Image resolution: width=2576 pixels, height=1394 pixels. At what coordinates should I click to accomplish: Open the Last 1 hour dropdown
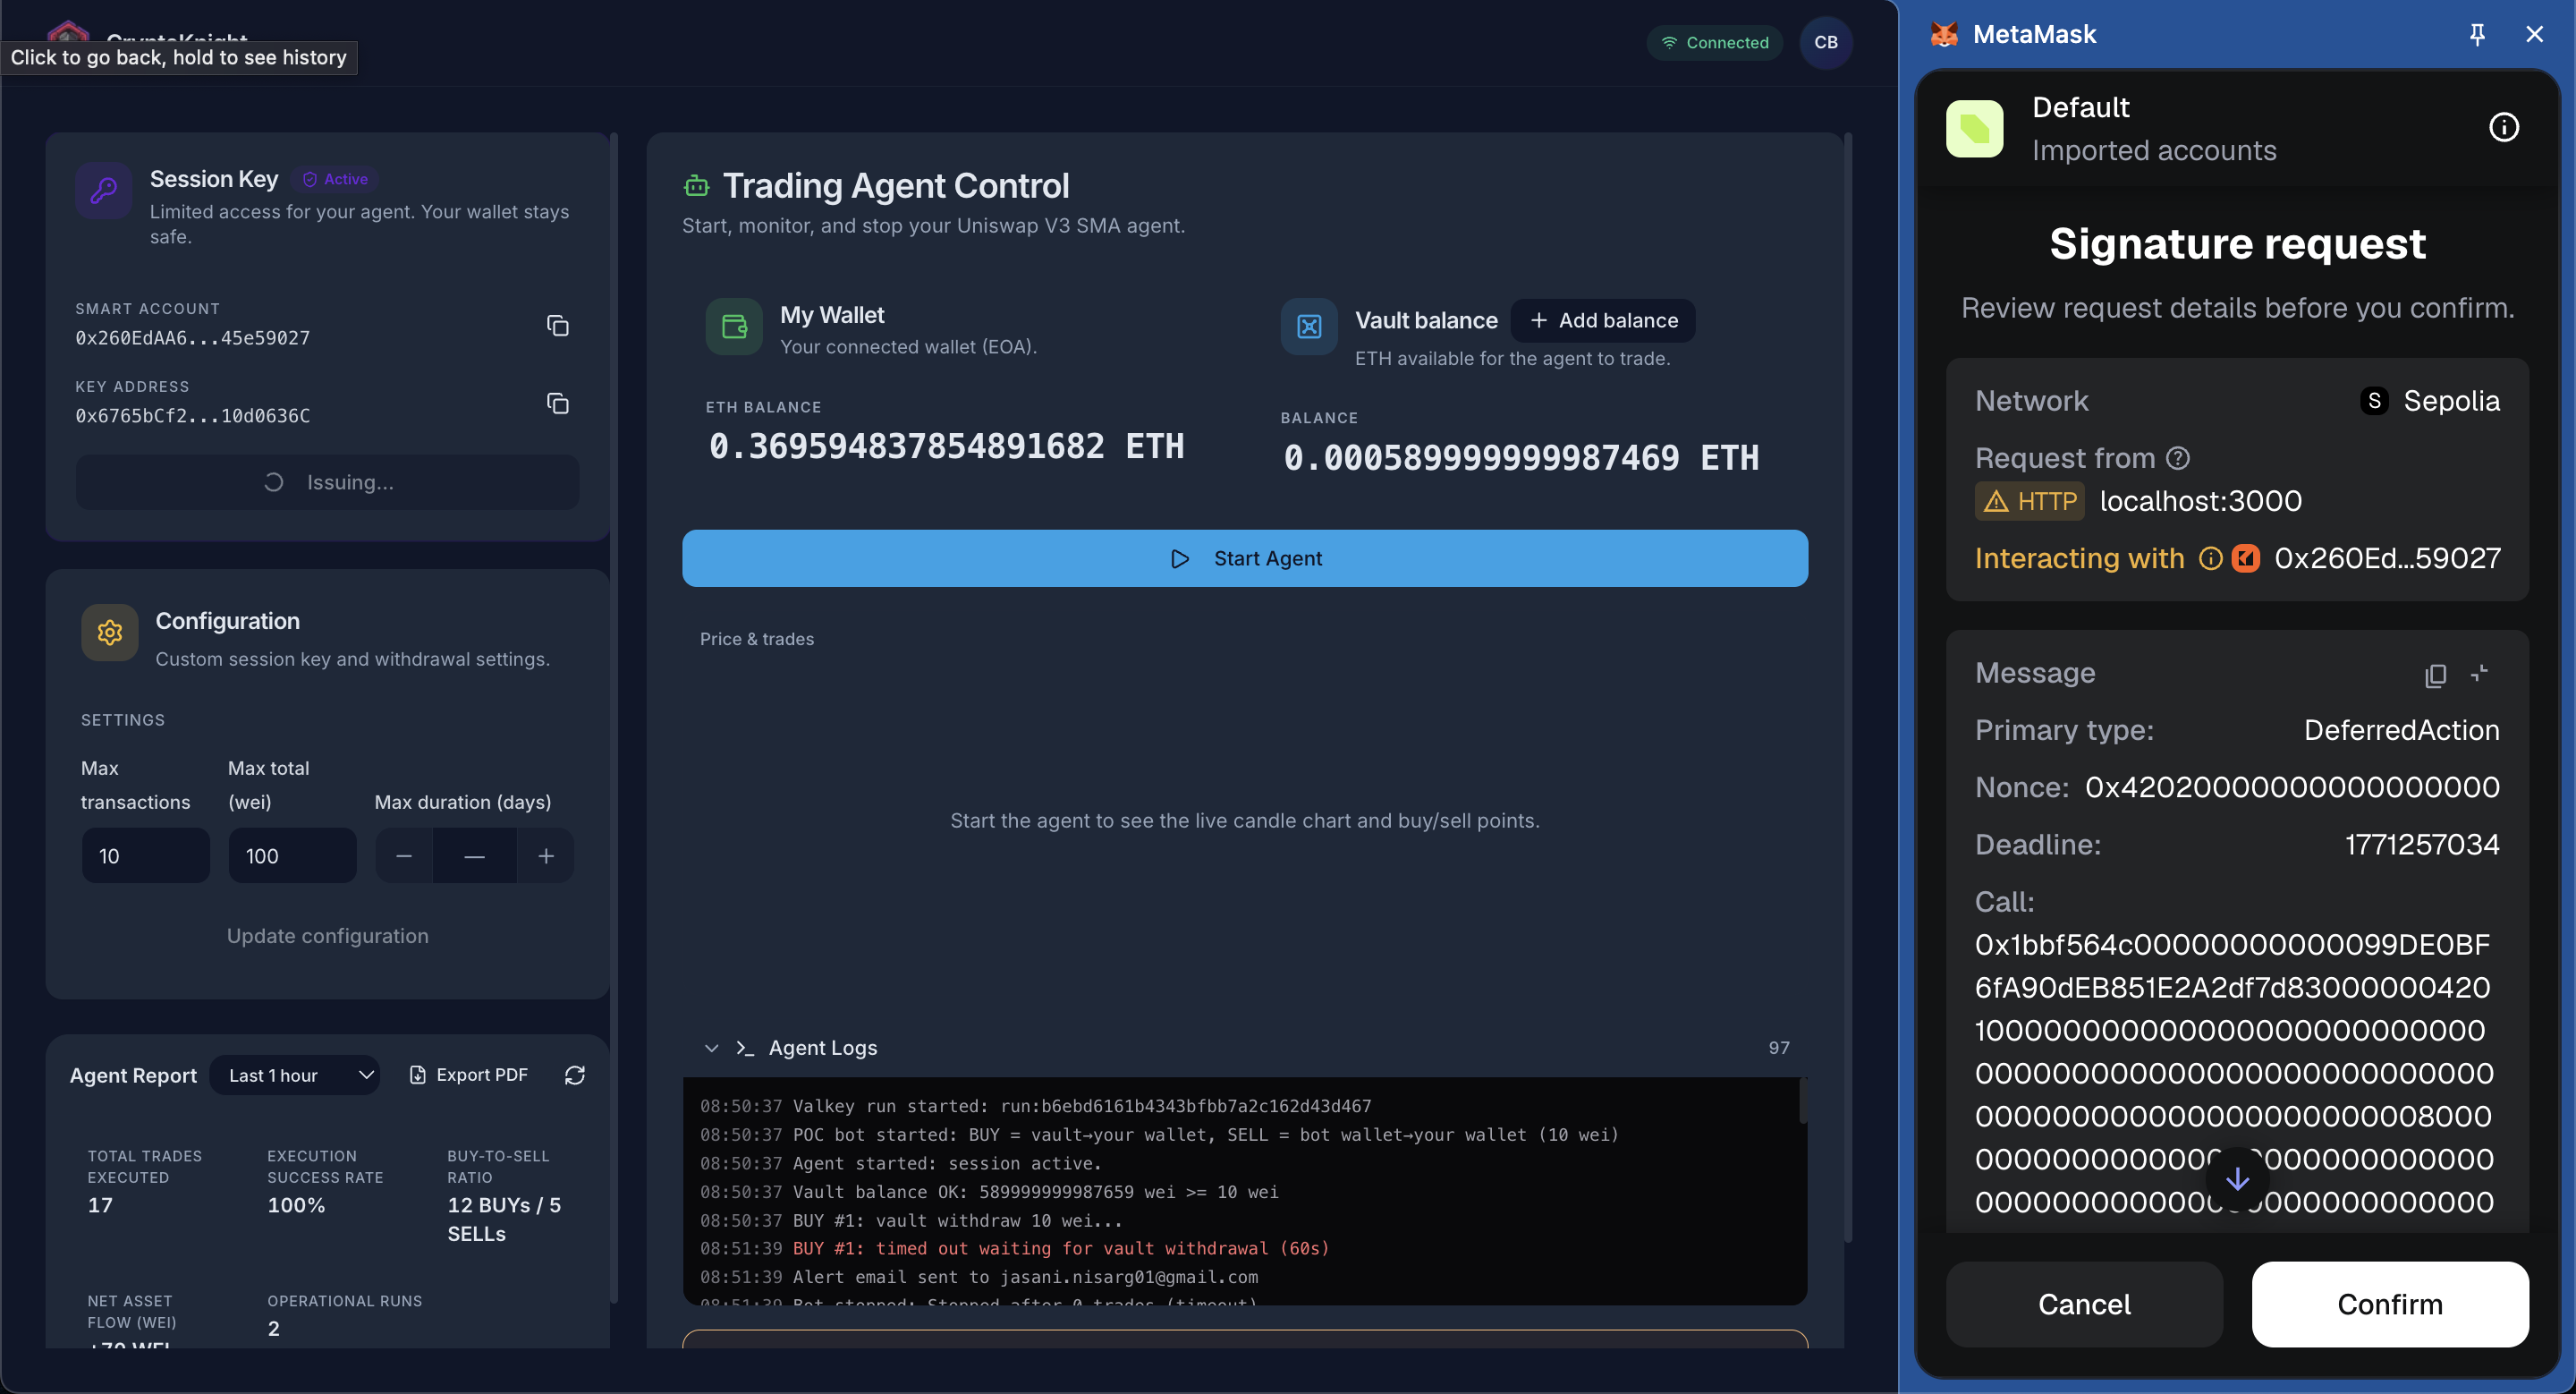click(295, 1075)
